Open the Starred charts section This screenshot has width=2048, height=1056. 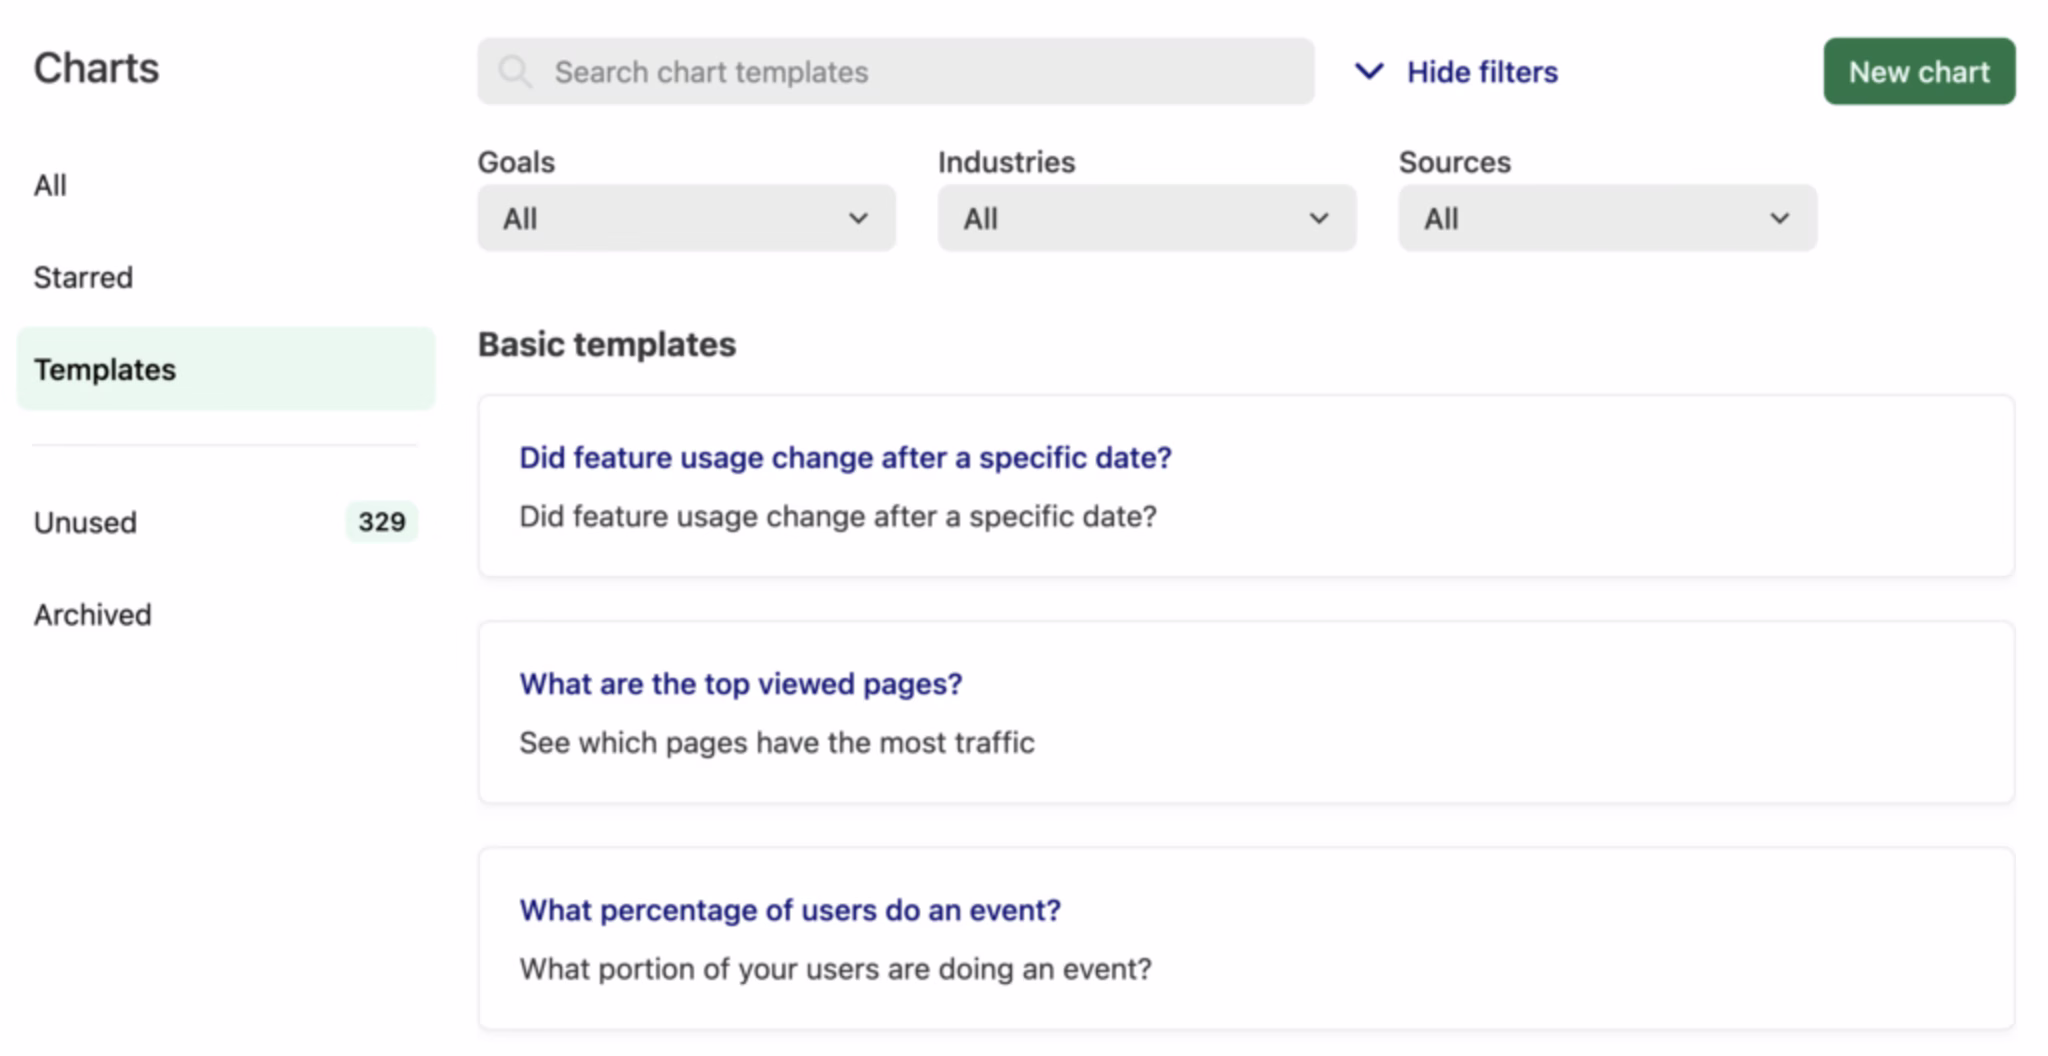point(83,277)
